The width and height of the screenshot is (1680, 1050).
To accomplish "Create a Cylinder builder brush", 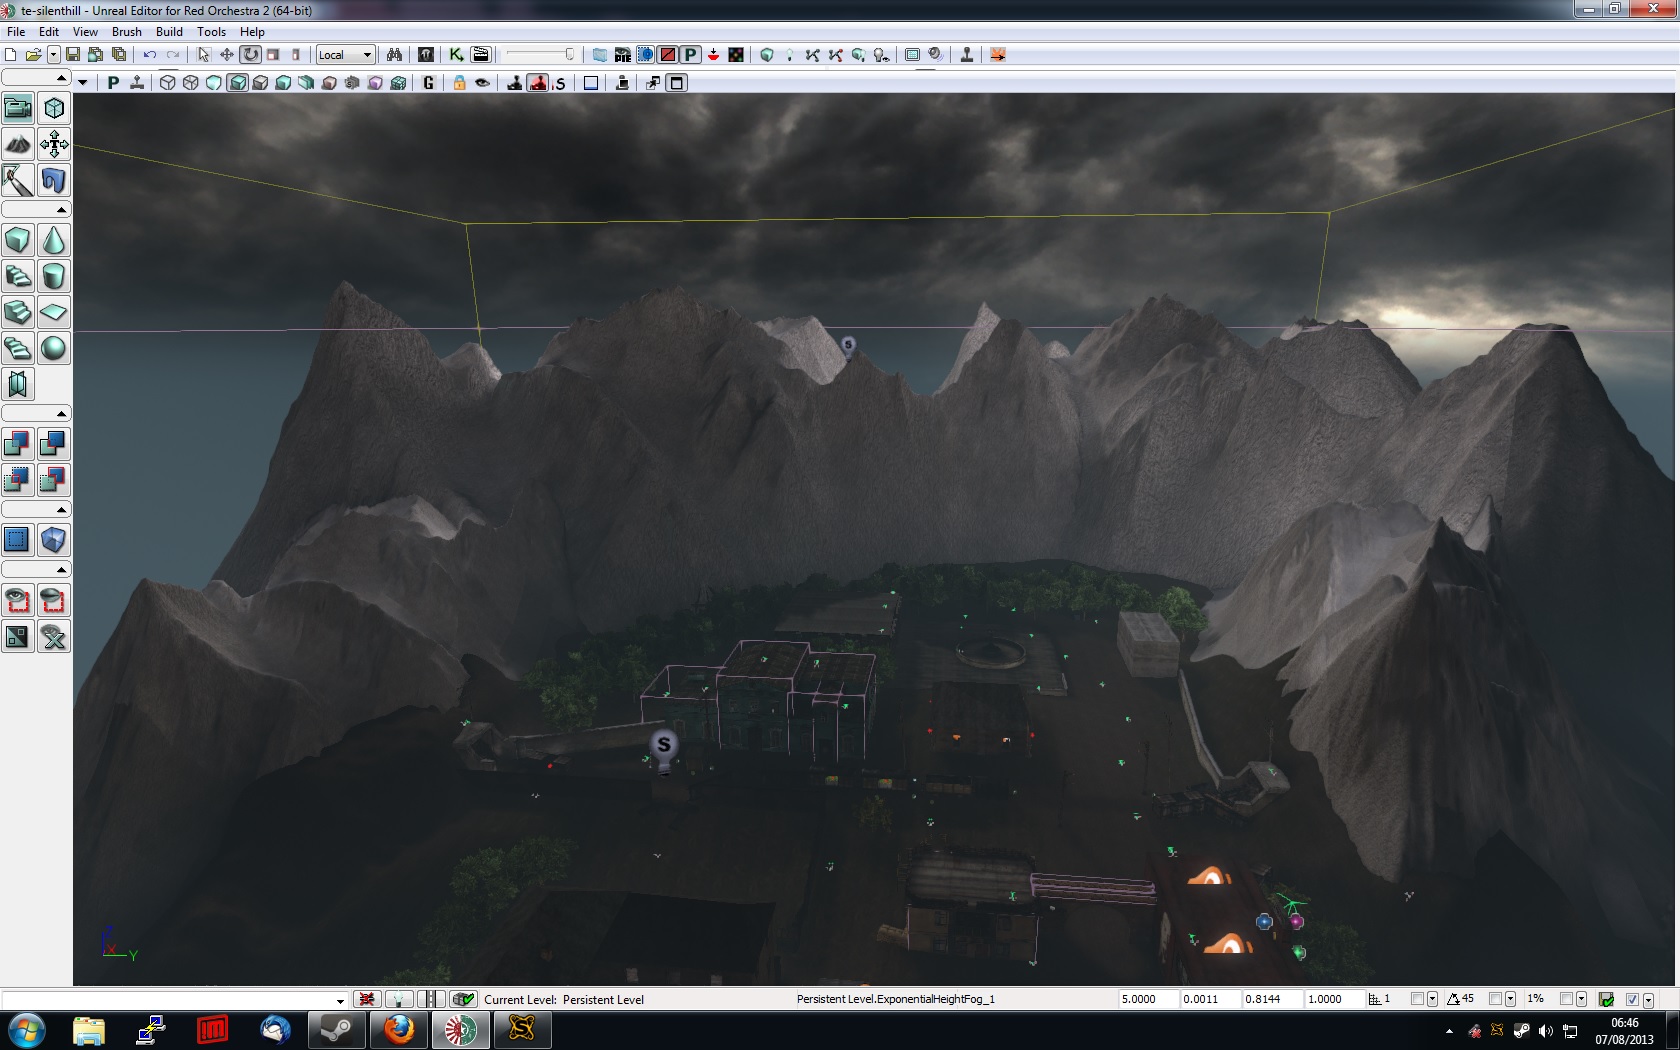I will (x=54, y=276).
